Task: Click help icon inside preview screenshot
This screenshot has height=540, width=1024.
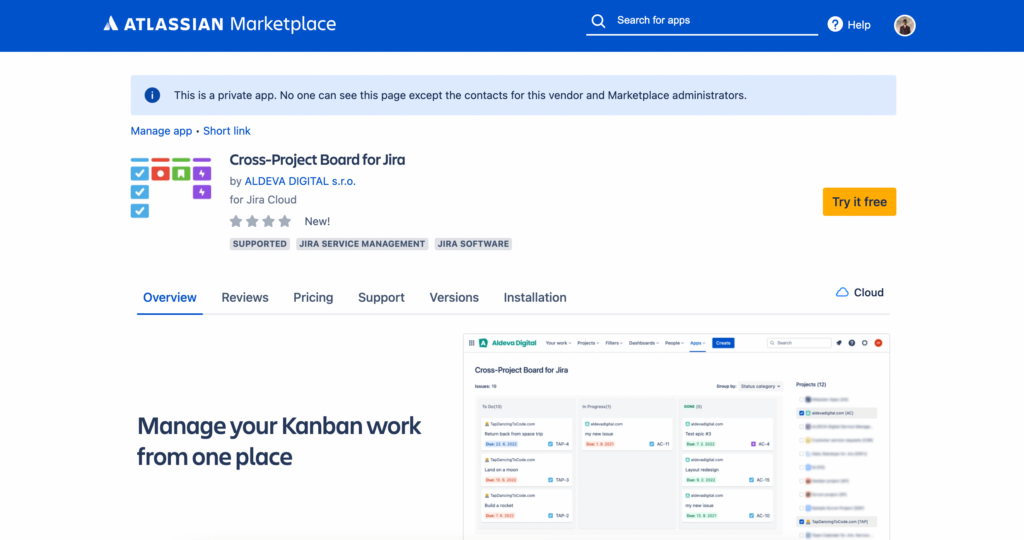Action: (852, 343)
